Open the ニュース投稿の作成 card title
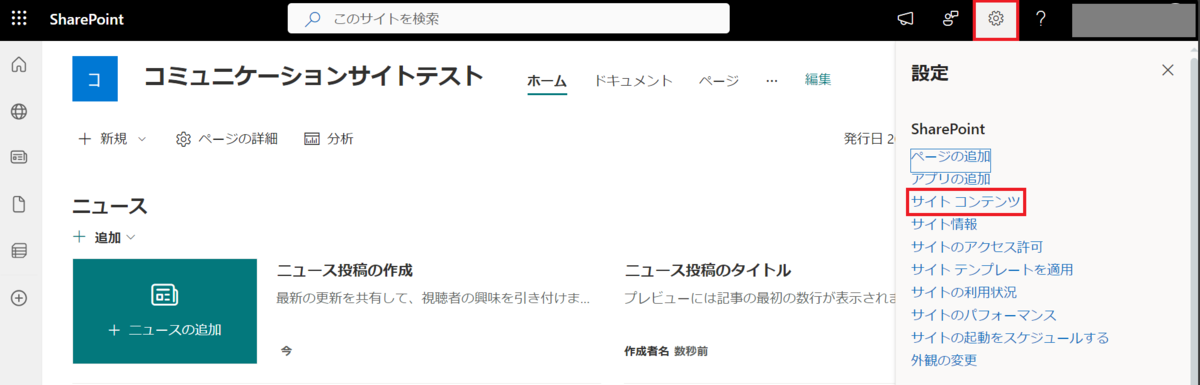 (345, 270)
